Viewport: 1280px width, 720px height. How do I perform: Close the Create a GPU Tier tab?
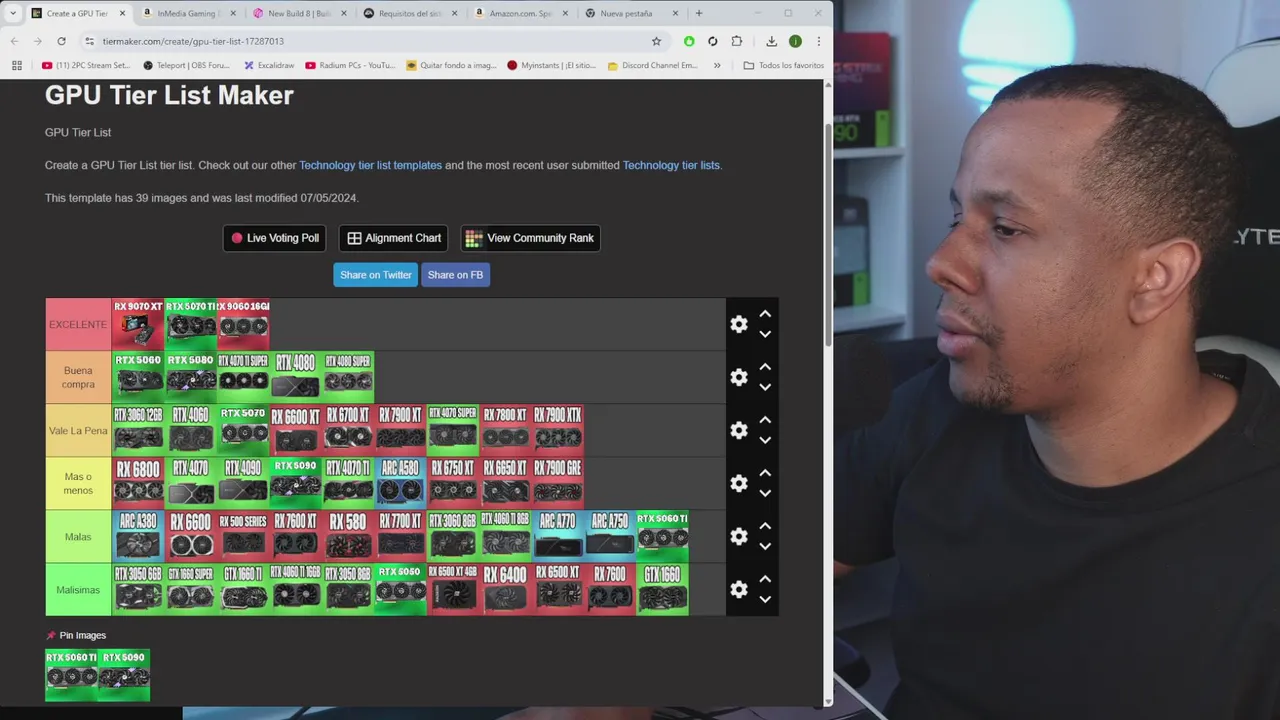[x=123, y=13]
